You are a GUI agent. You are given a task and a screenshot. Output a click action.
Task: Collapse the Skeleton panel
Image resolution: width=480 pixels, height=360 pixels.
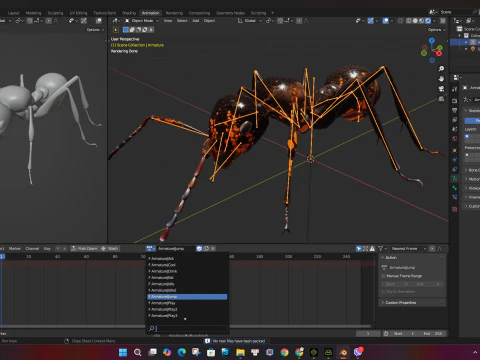pos(472,110)
